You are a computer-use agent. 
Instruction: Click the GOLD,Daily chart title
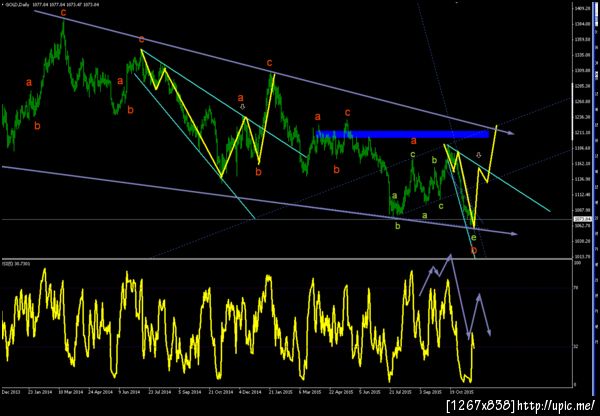[17, 3]
